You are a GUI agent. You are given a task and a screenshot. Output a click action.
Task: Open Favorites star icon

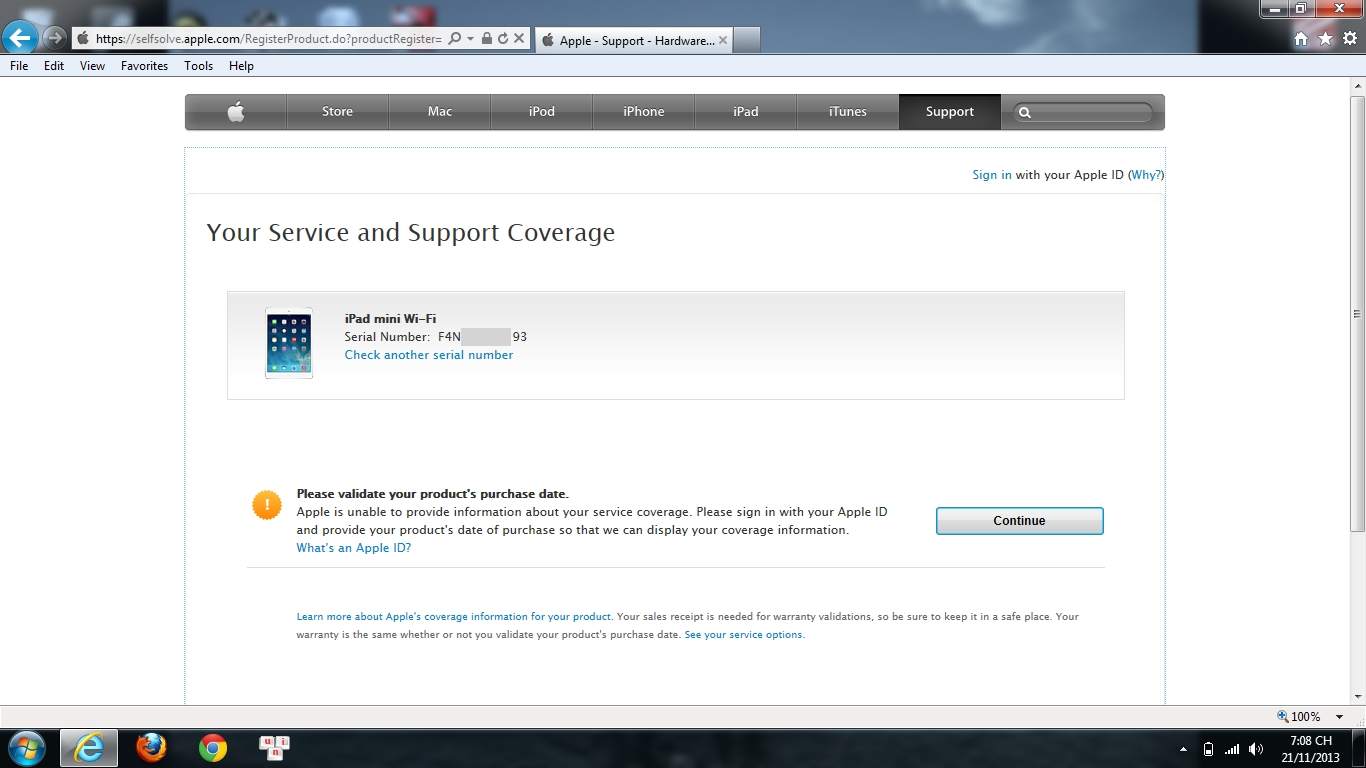point(1325,39)
